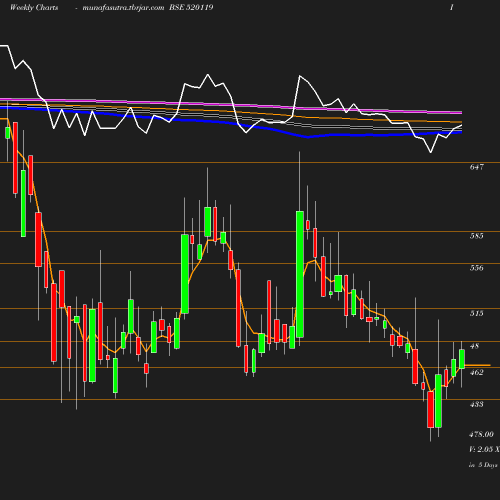Viewport: 500px width, 500px height.
Task: Select the 462 price level label
Action: pyautogui.click(x=477, y=372)
